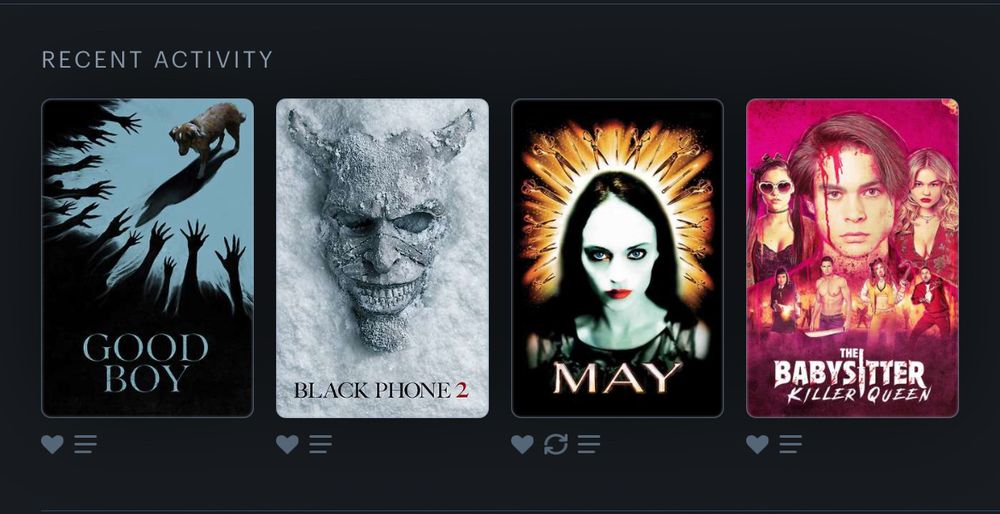Click the heart icon under Black Phone 2
This screenshot has width=1000, height=514.
(287, 444)
